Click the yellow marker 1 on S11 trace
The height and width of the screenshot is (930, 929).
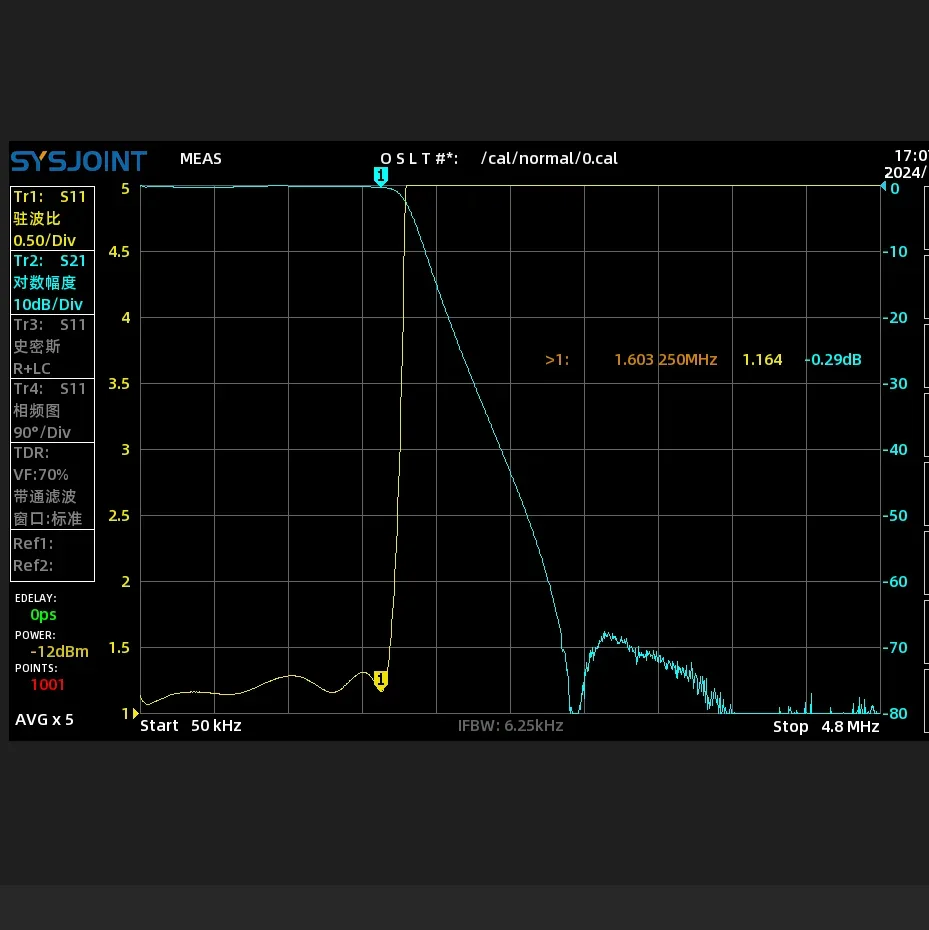tap(381, 680)
